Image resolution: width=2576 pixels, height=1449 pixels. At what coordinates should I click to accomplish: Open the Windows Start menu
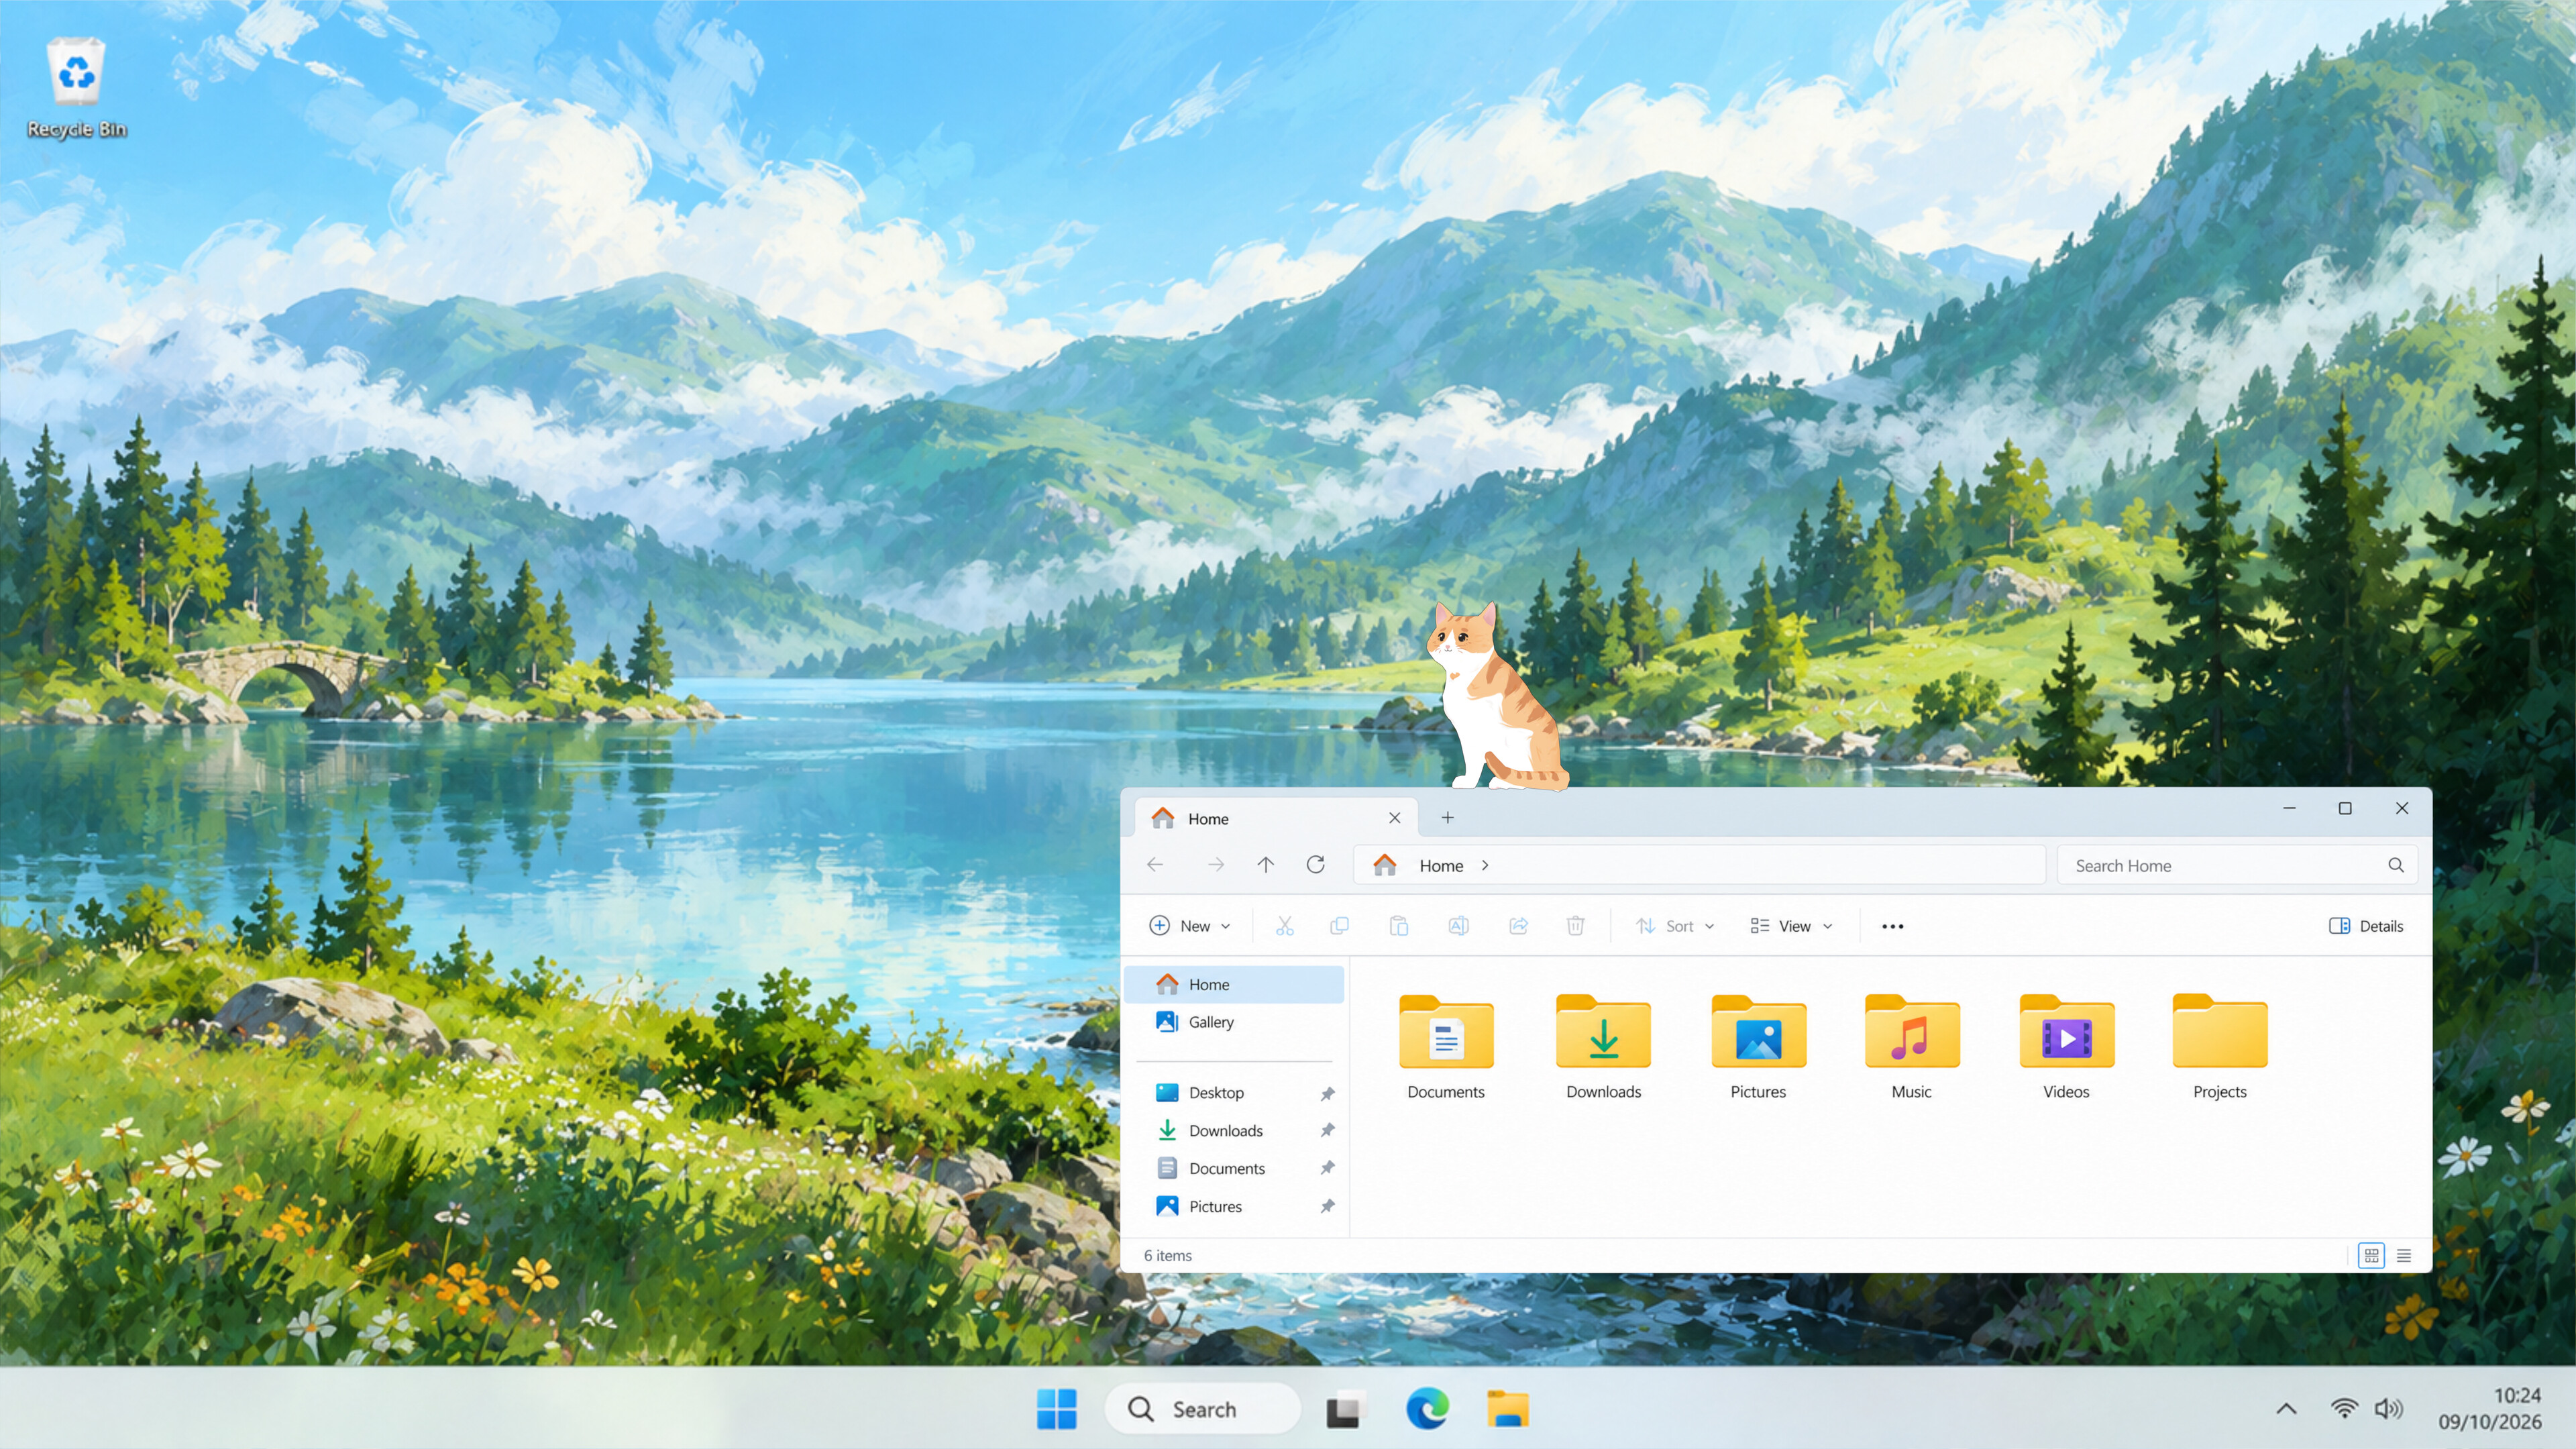coord(1056,1409)
